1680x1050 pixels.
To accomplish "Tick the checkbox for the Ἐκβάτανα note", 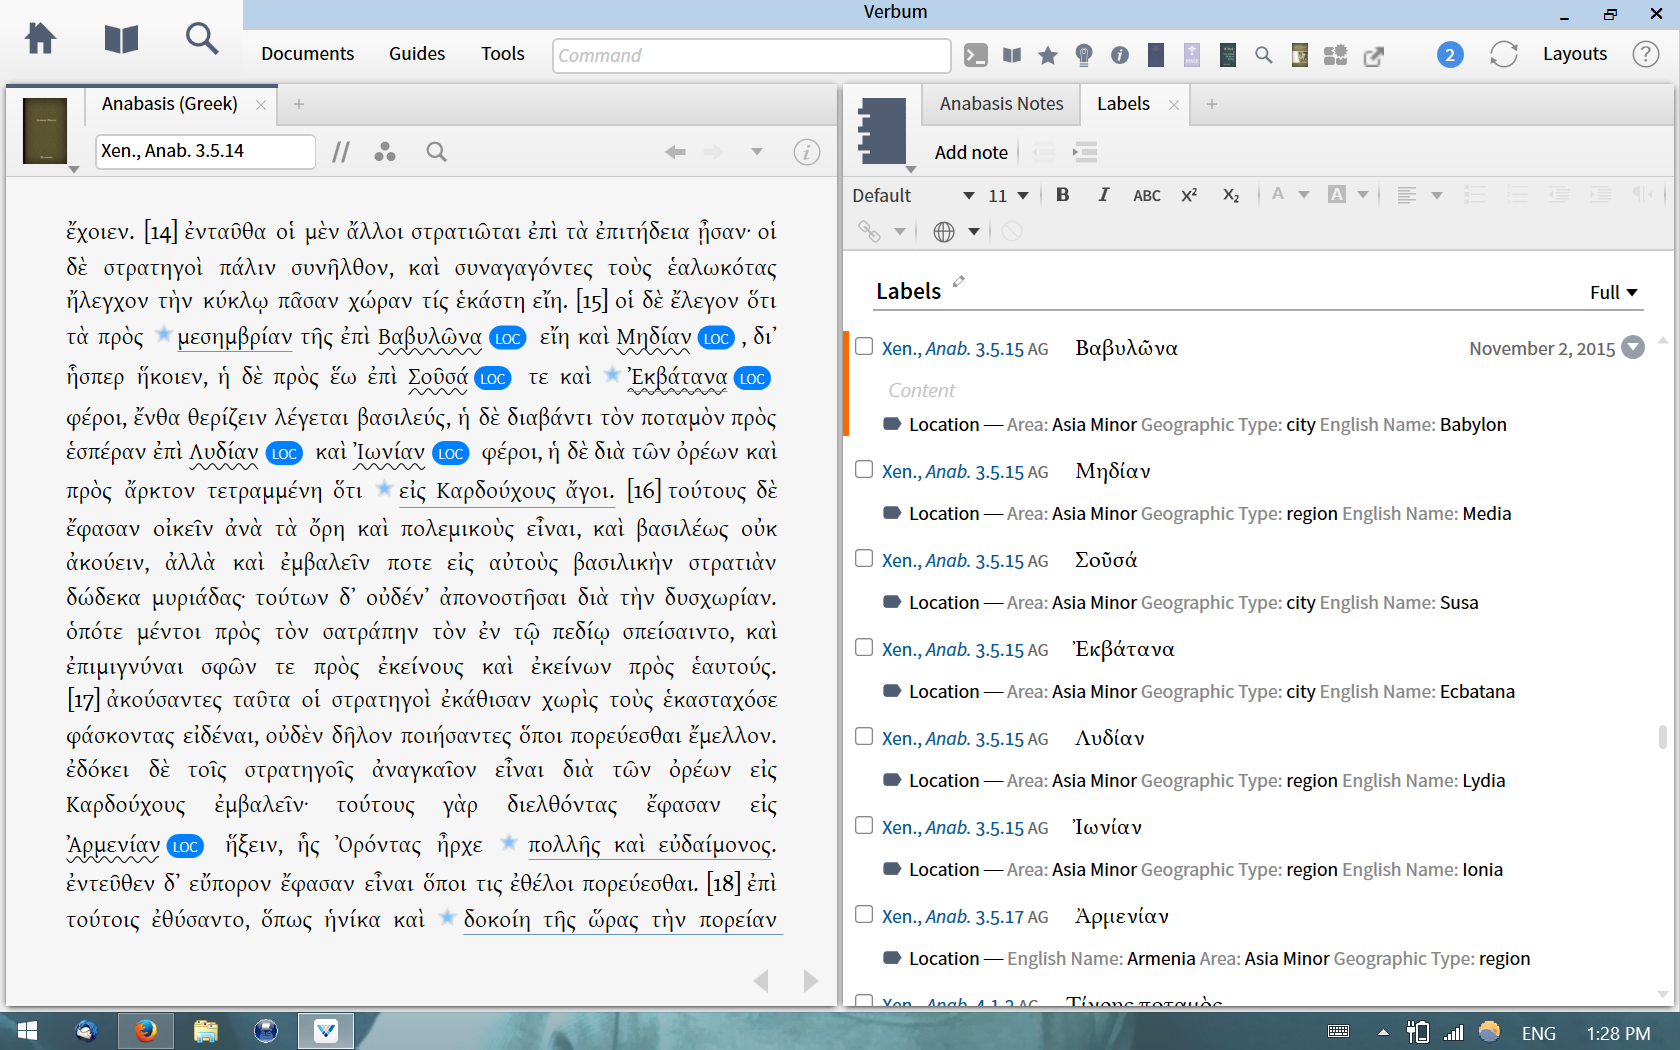I will [864, 647].
